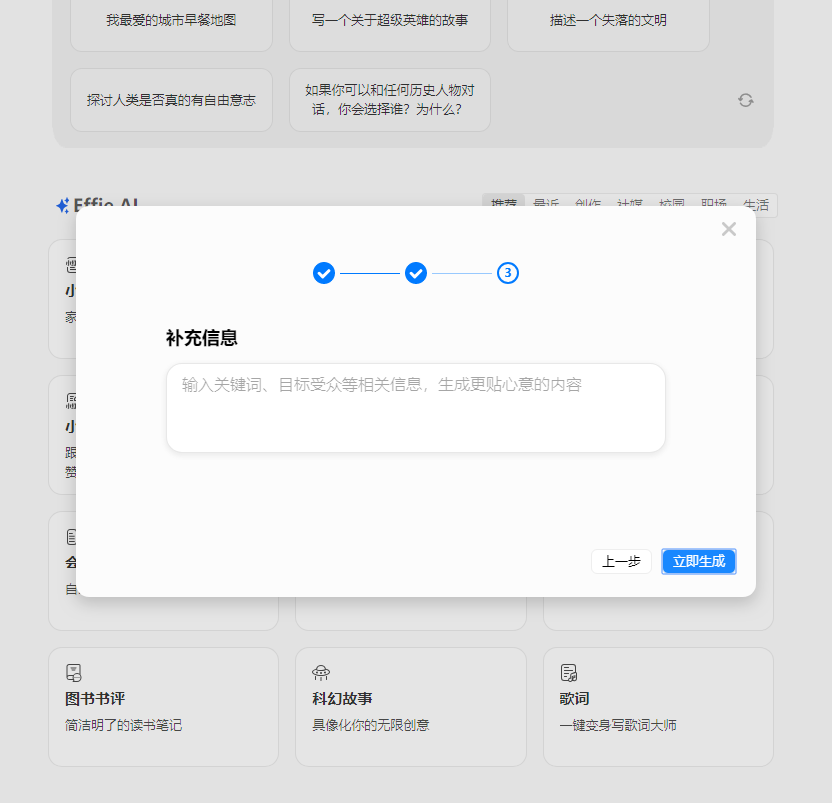
Task: Click the UFO icon on the 科幻故事 card
Action: pyautogui.click(x=320, y=672)
